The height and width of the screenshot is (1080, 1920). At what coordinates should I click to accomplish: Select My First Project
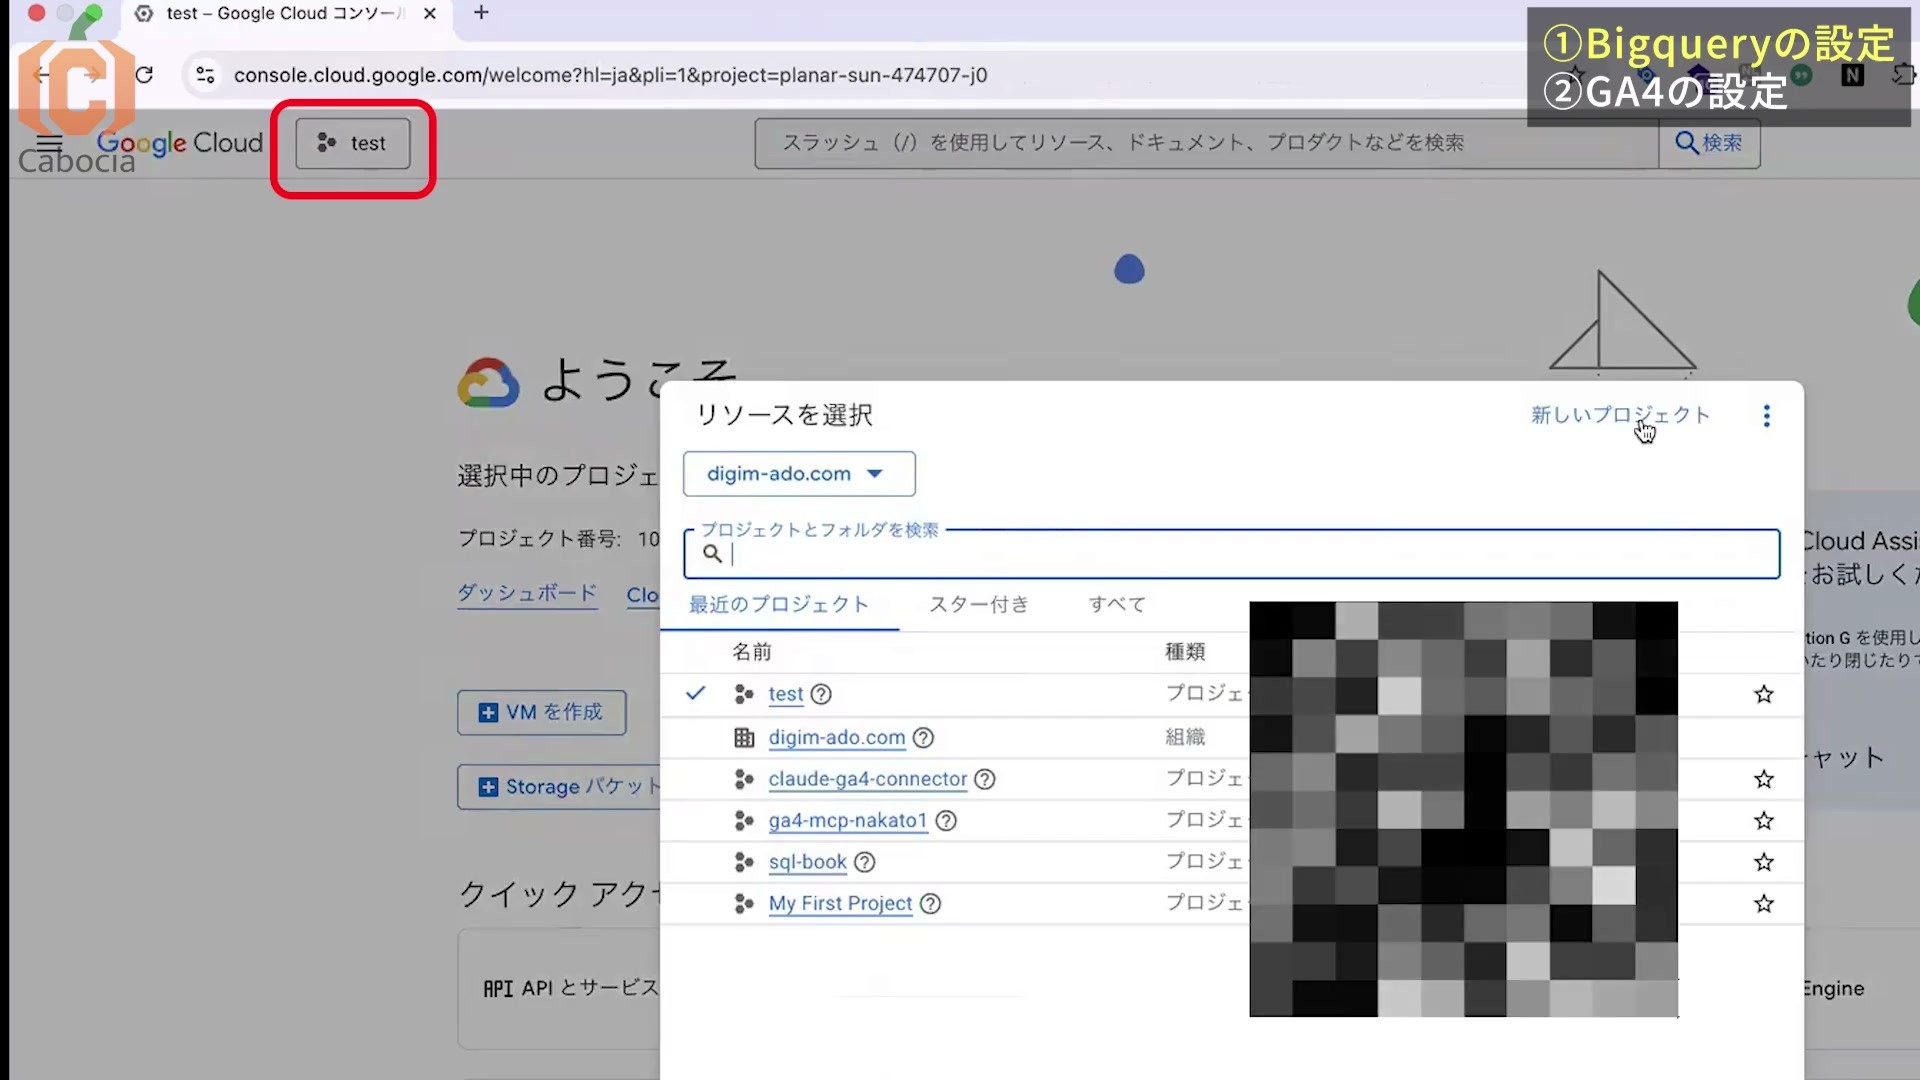841,904
